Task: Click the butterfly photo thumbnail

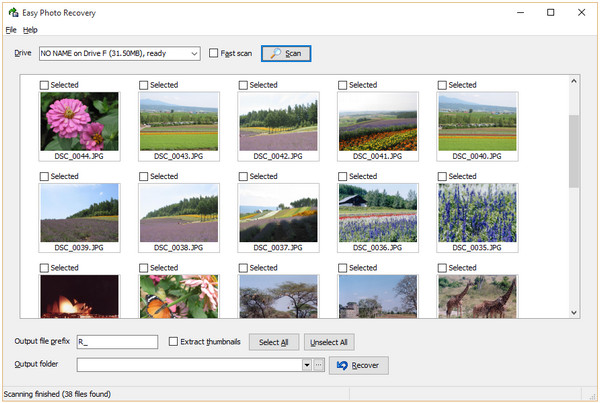Action: tap(179, 296)
